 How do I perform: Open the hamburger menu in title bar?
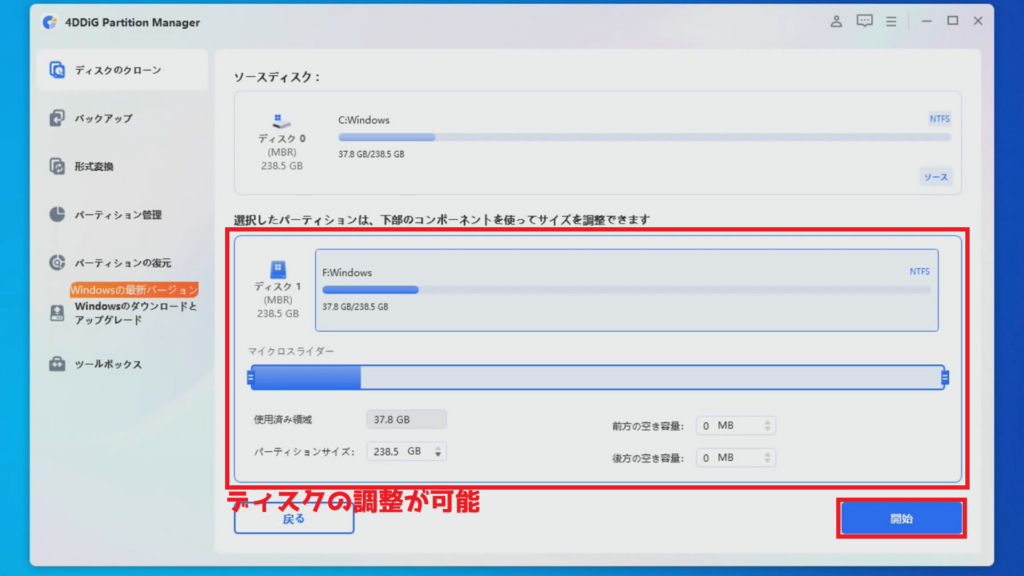pos(891,21)
